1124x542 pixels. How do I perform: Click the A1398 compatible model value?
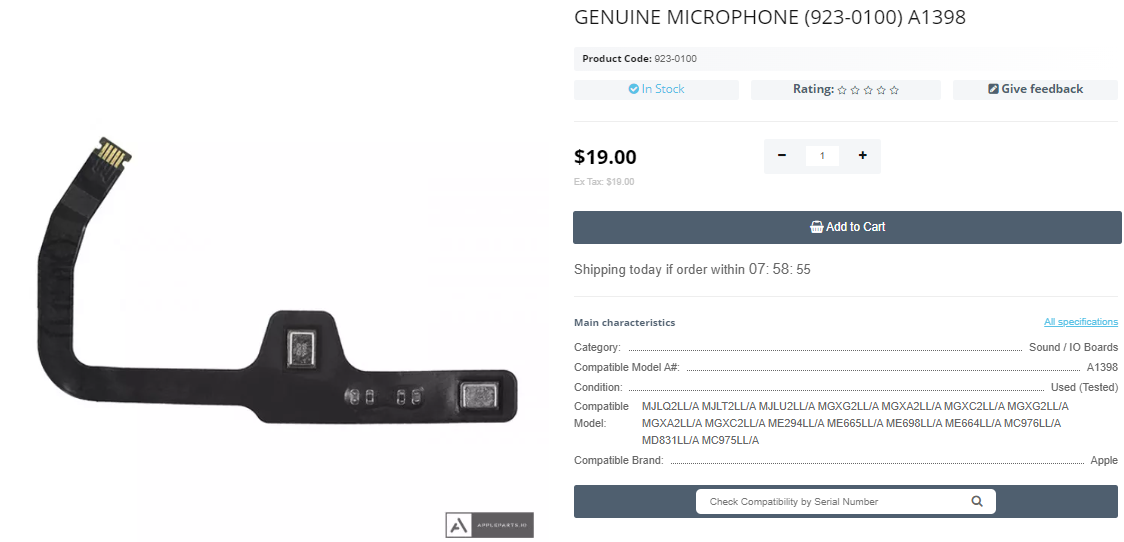(x=1102, y=367)
